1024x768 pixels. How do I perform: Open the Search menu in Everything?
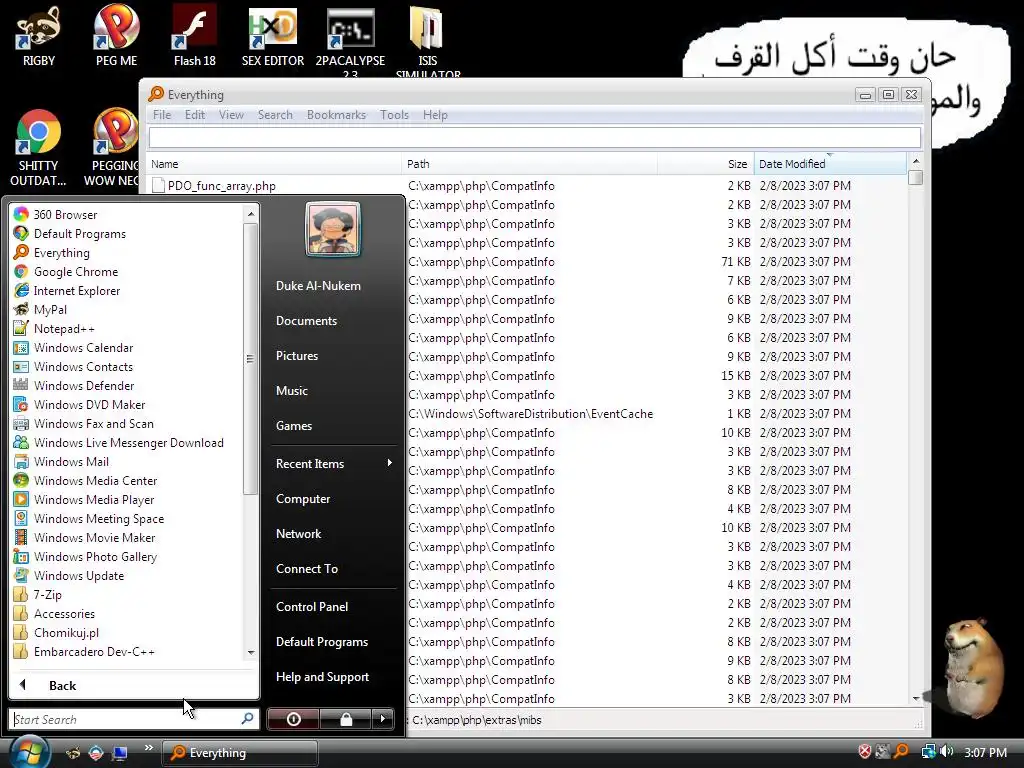275,115
